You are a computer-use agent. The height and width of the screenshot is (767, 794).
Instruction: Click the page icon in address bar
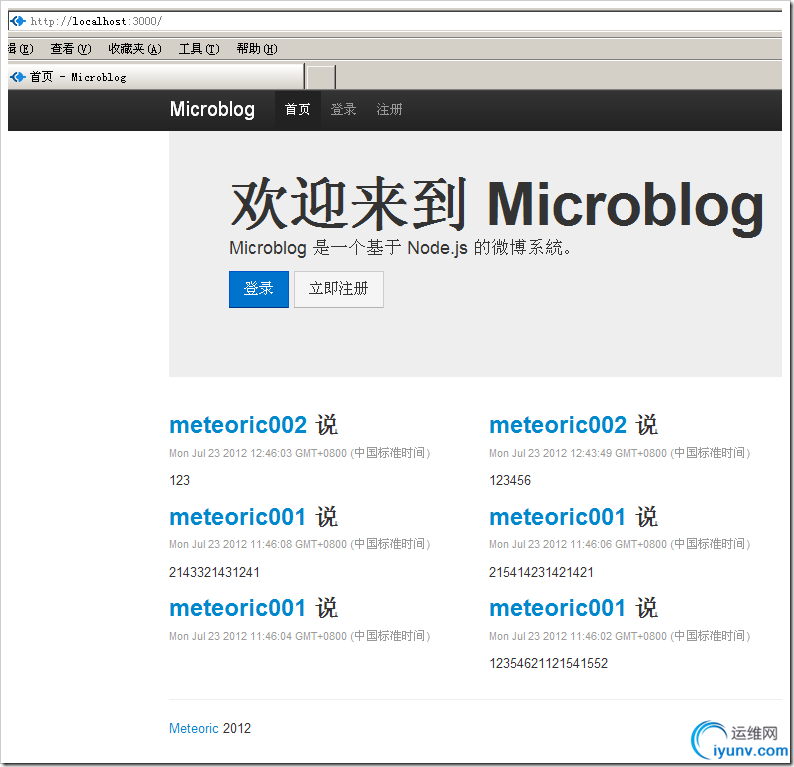point(18,21)
